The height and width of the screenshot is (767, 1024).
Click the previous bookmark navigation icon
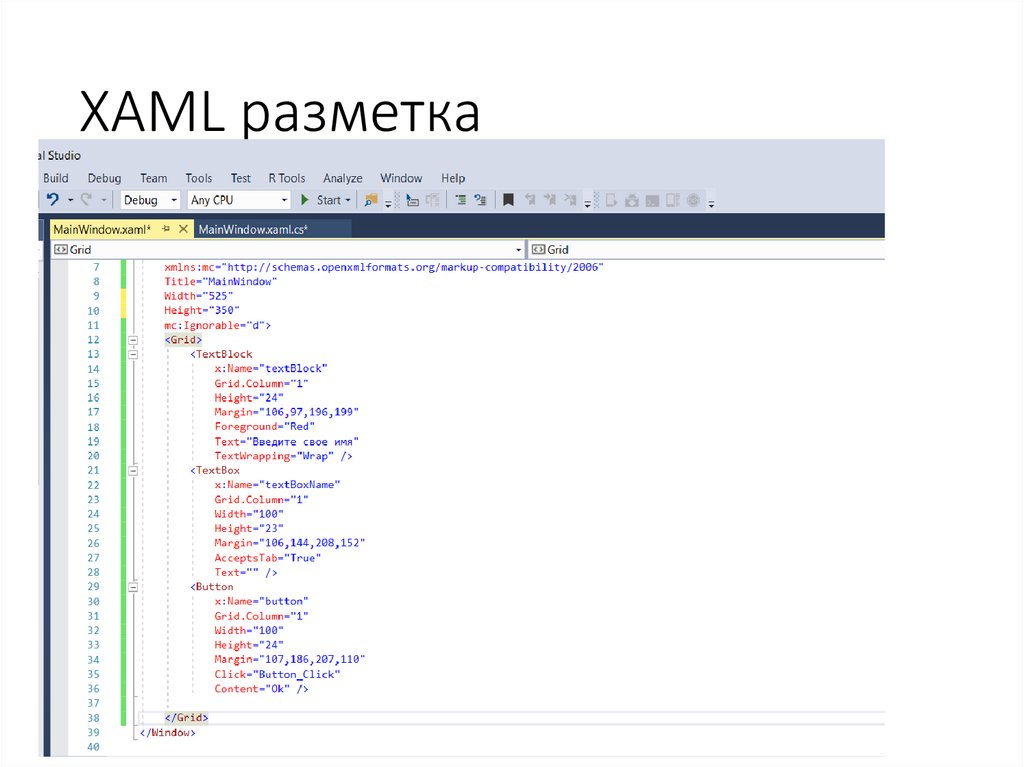click(x=531, y=198)
